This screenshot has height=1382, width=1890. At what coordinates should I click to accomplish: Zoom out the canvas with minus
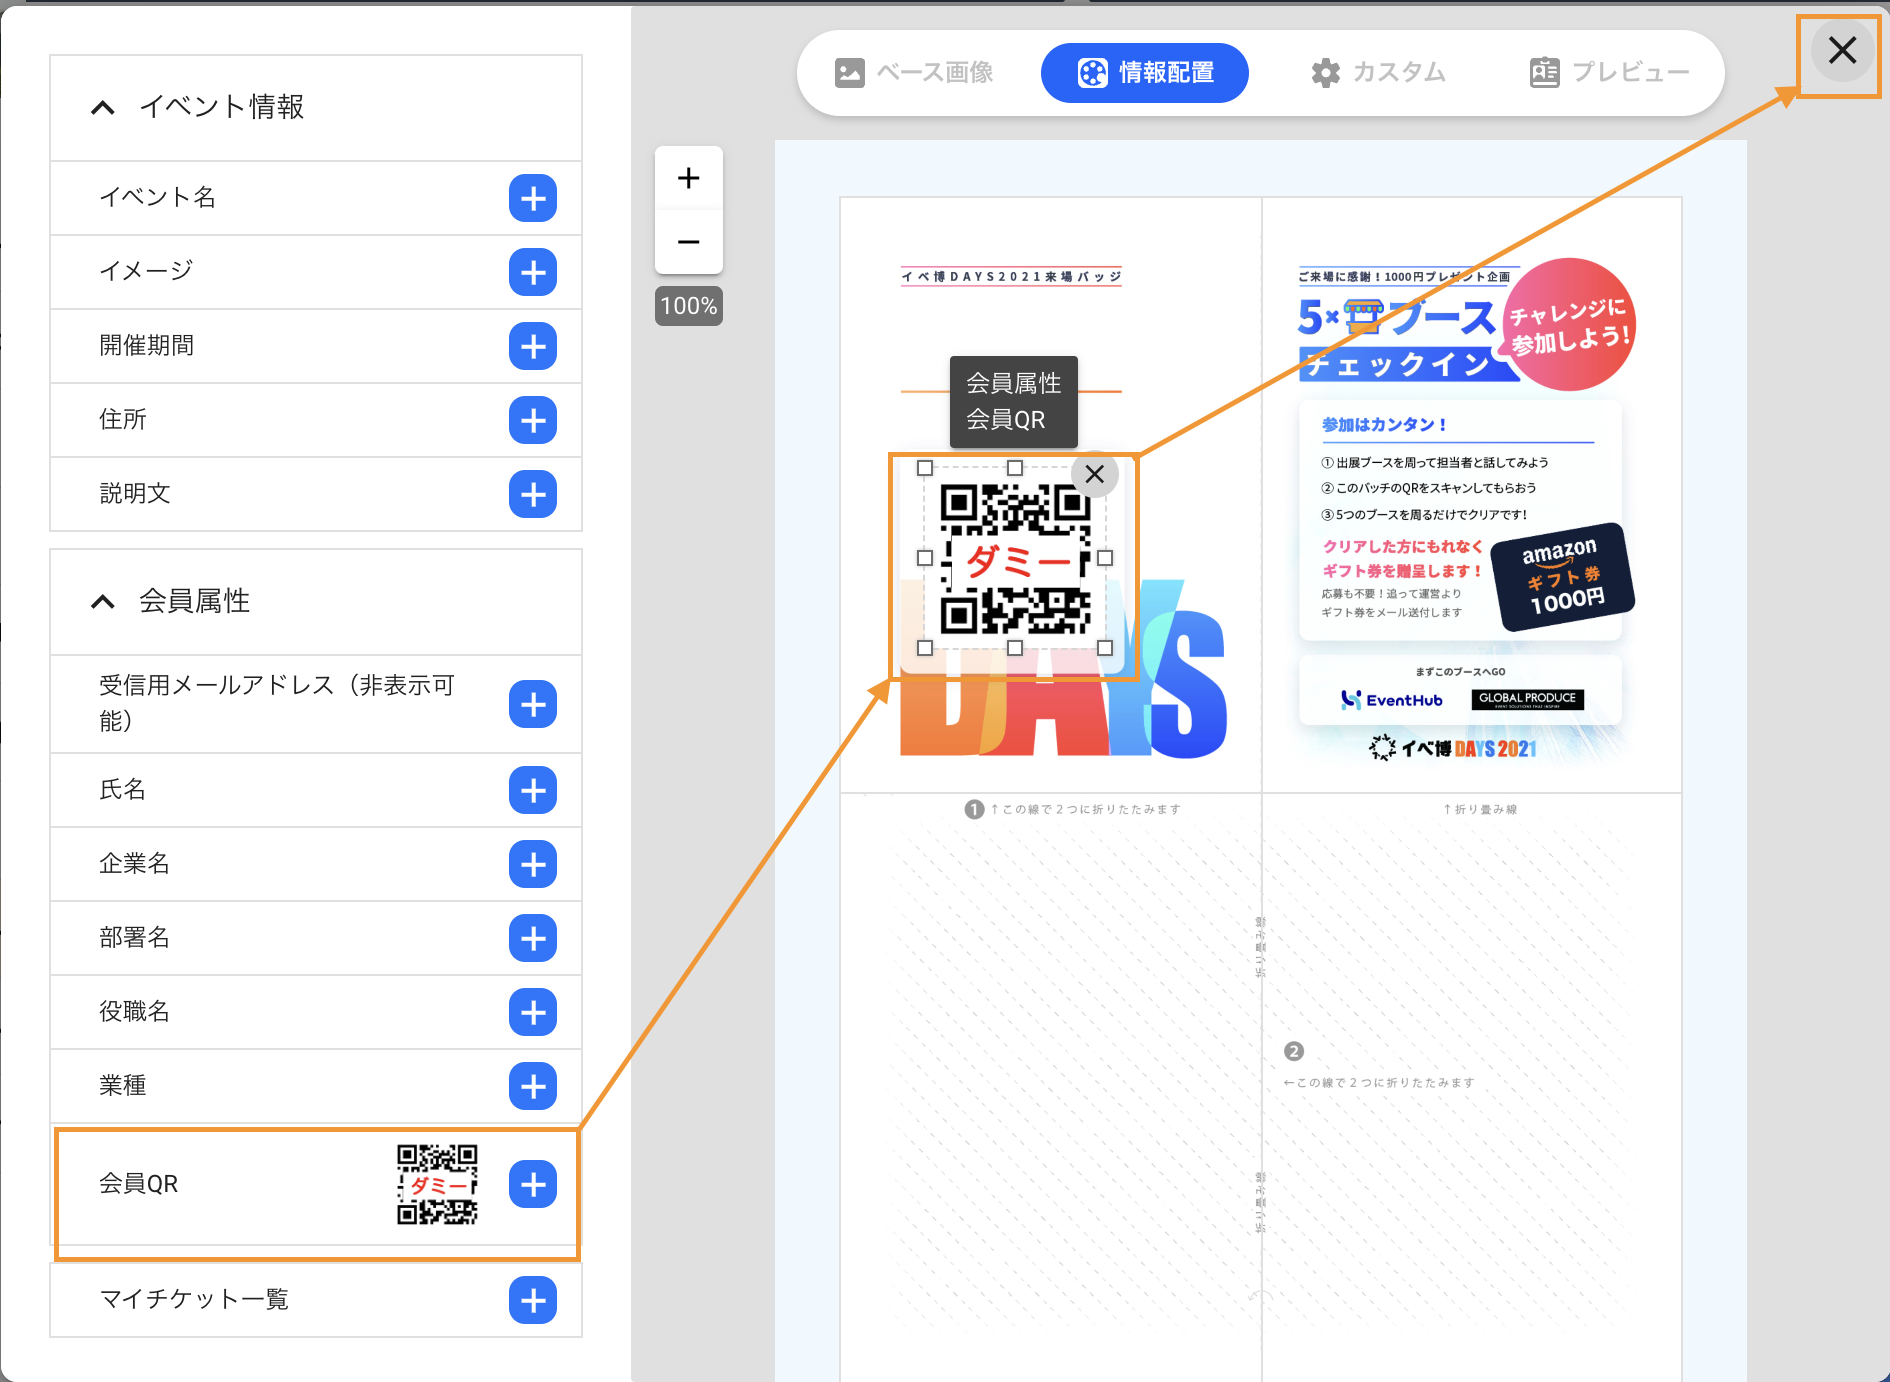pyautogui.click(x=689, y=242)
